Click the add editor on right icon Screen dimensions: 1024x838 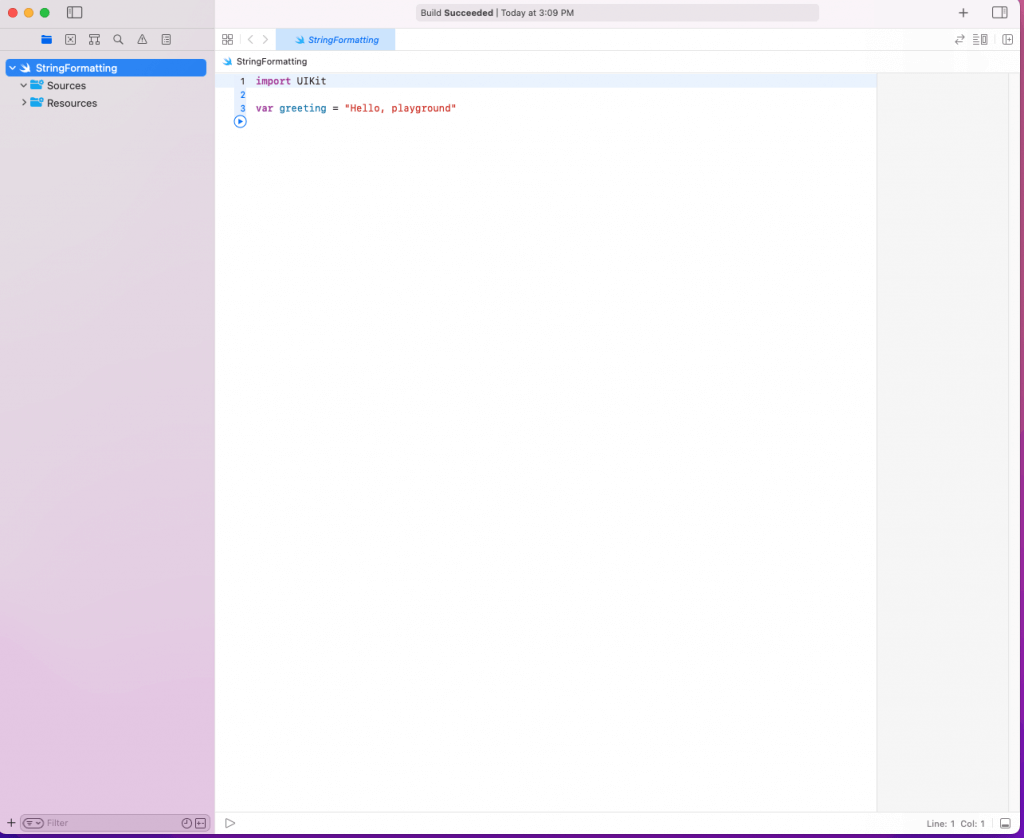pyautogui.click(x=1007, y=40)
